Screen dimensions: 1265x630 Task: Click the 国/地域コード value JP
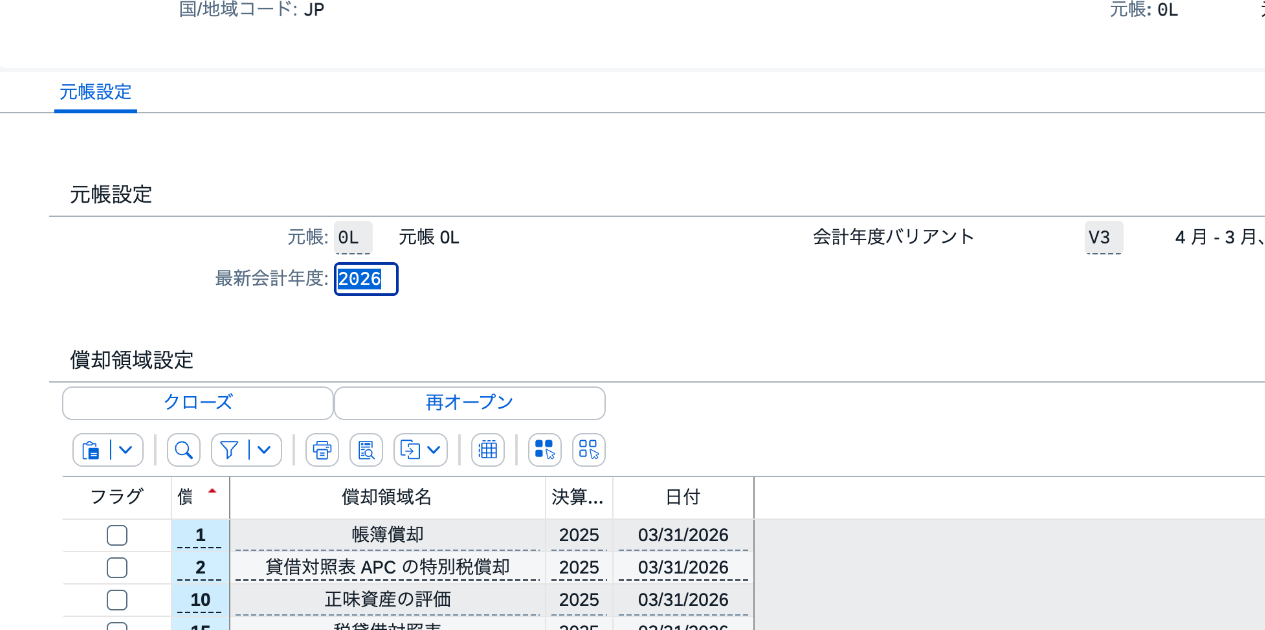click(314, 10)
